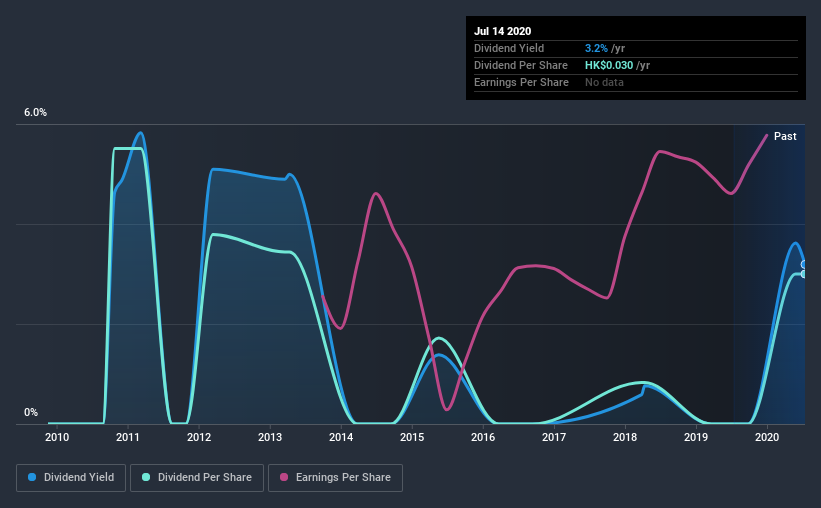Click the Dividend Yield row label in tooltip
The height and width of the screenshot is (508, 821).
tap(509, 48)
